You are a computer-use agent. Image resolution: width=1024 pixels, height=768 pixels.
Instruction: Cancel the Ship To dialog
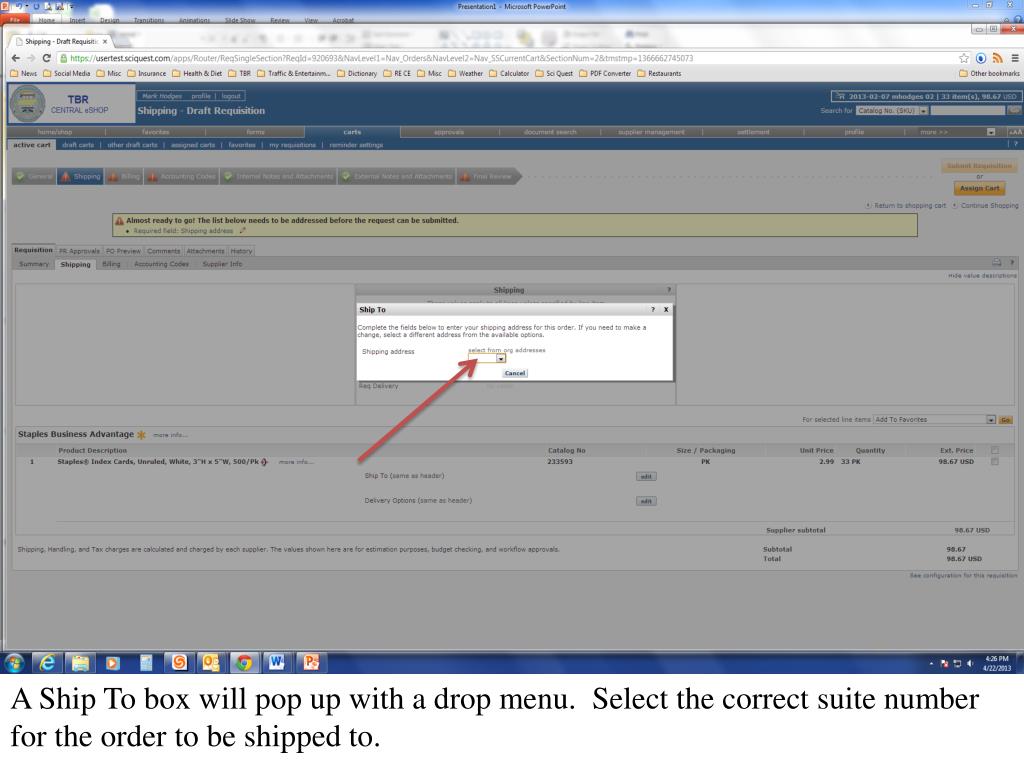click(515, 373)
